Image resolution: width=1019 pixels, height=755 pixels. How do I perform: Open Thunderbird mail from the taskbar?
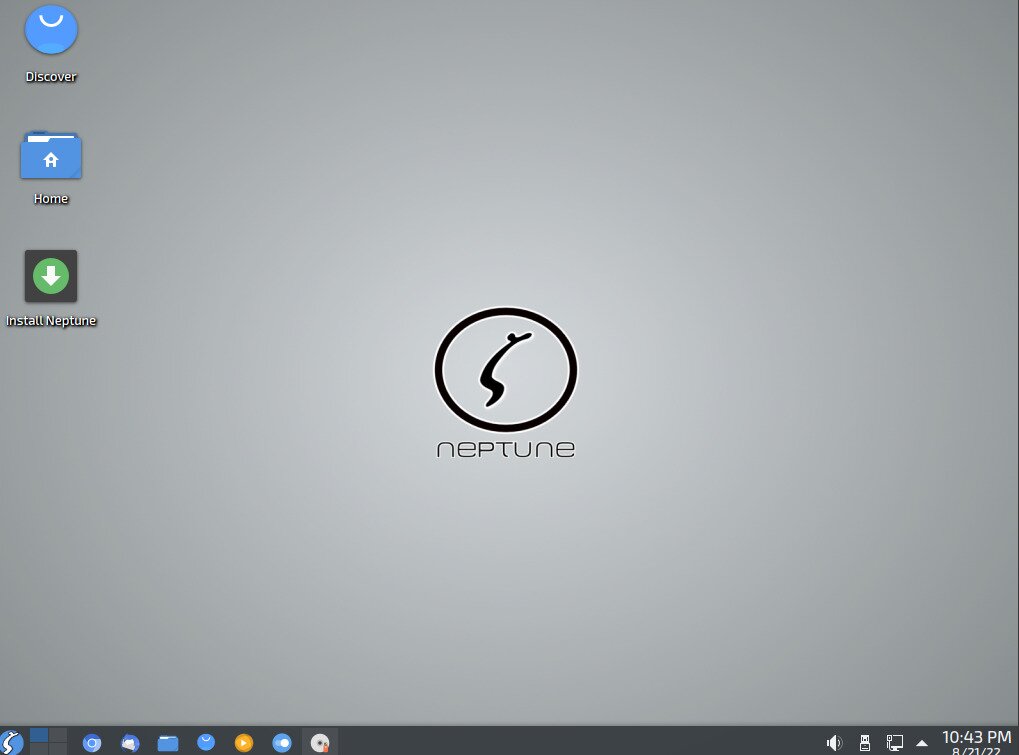130,742
